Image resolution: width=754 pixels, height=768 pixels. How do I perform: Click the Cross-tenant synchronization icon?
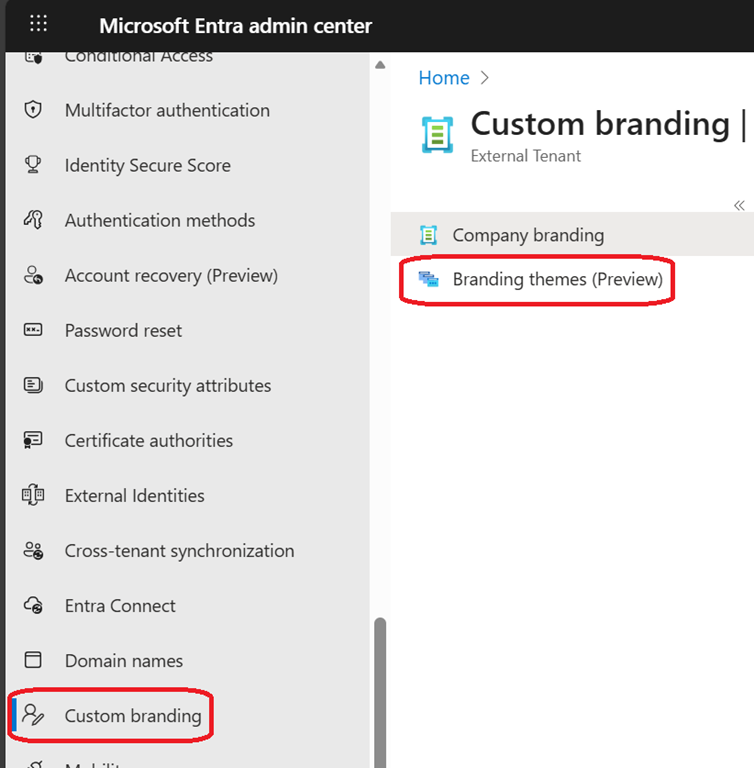tap(33, 551)
